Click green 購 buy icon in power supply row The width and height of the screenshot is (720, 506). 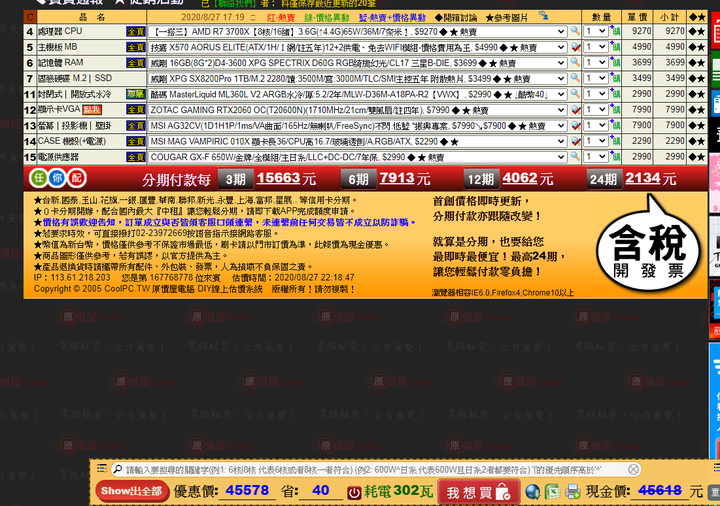pos(615,157)
